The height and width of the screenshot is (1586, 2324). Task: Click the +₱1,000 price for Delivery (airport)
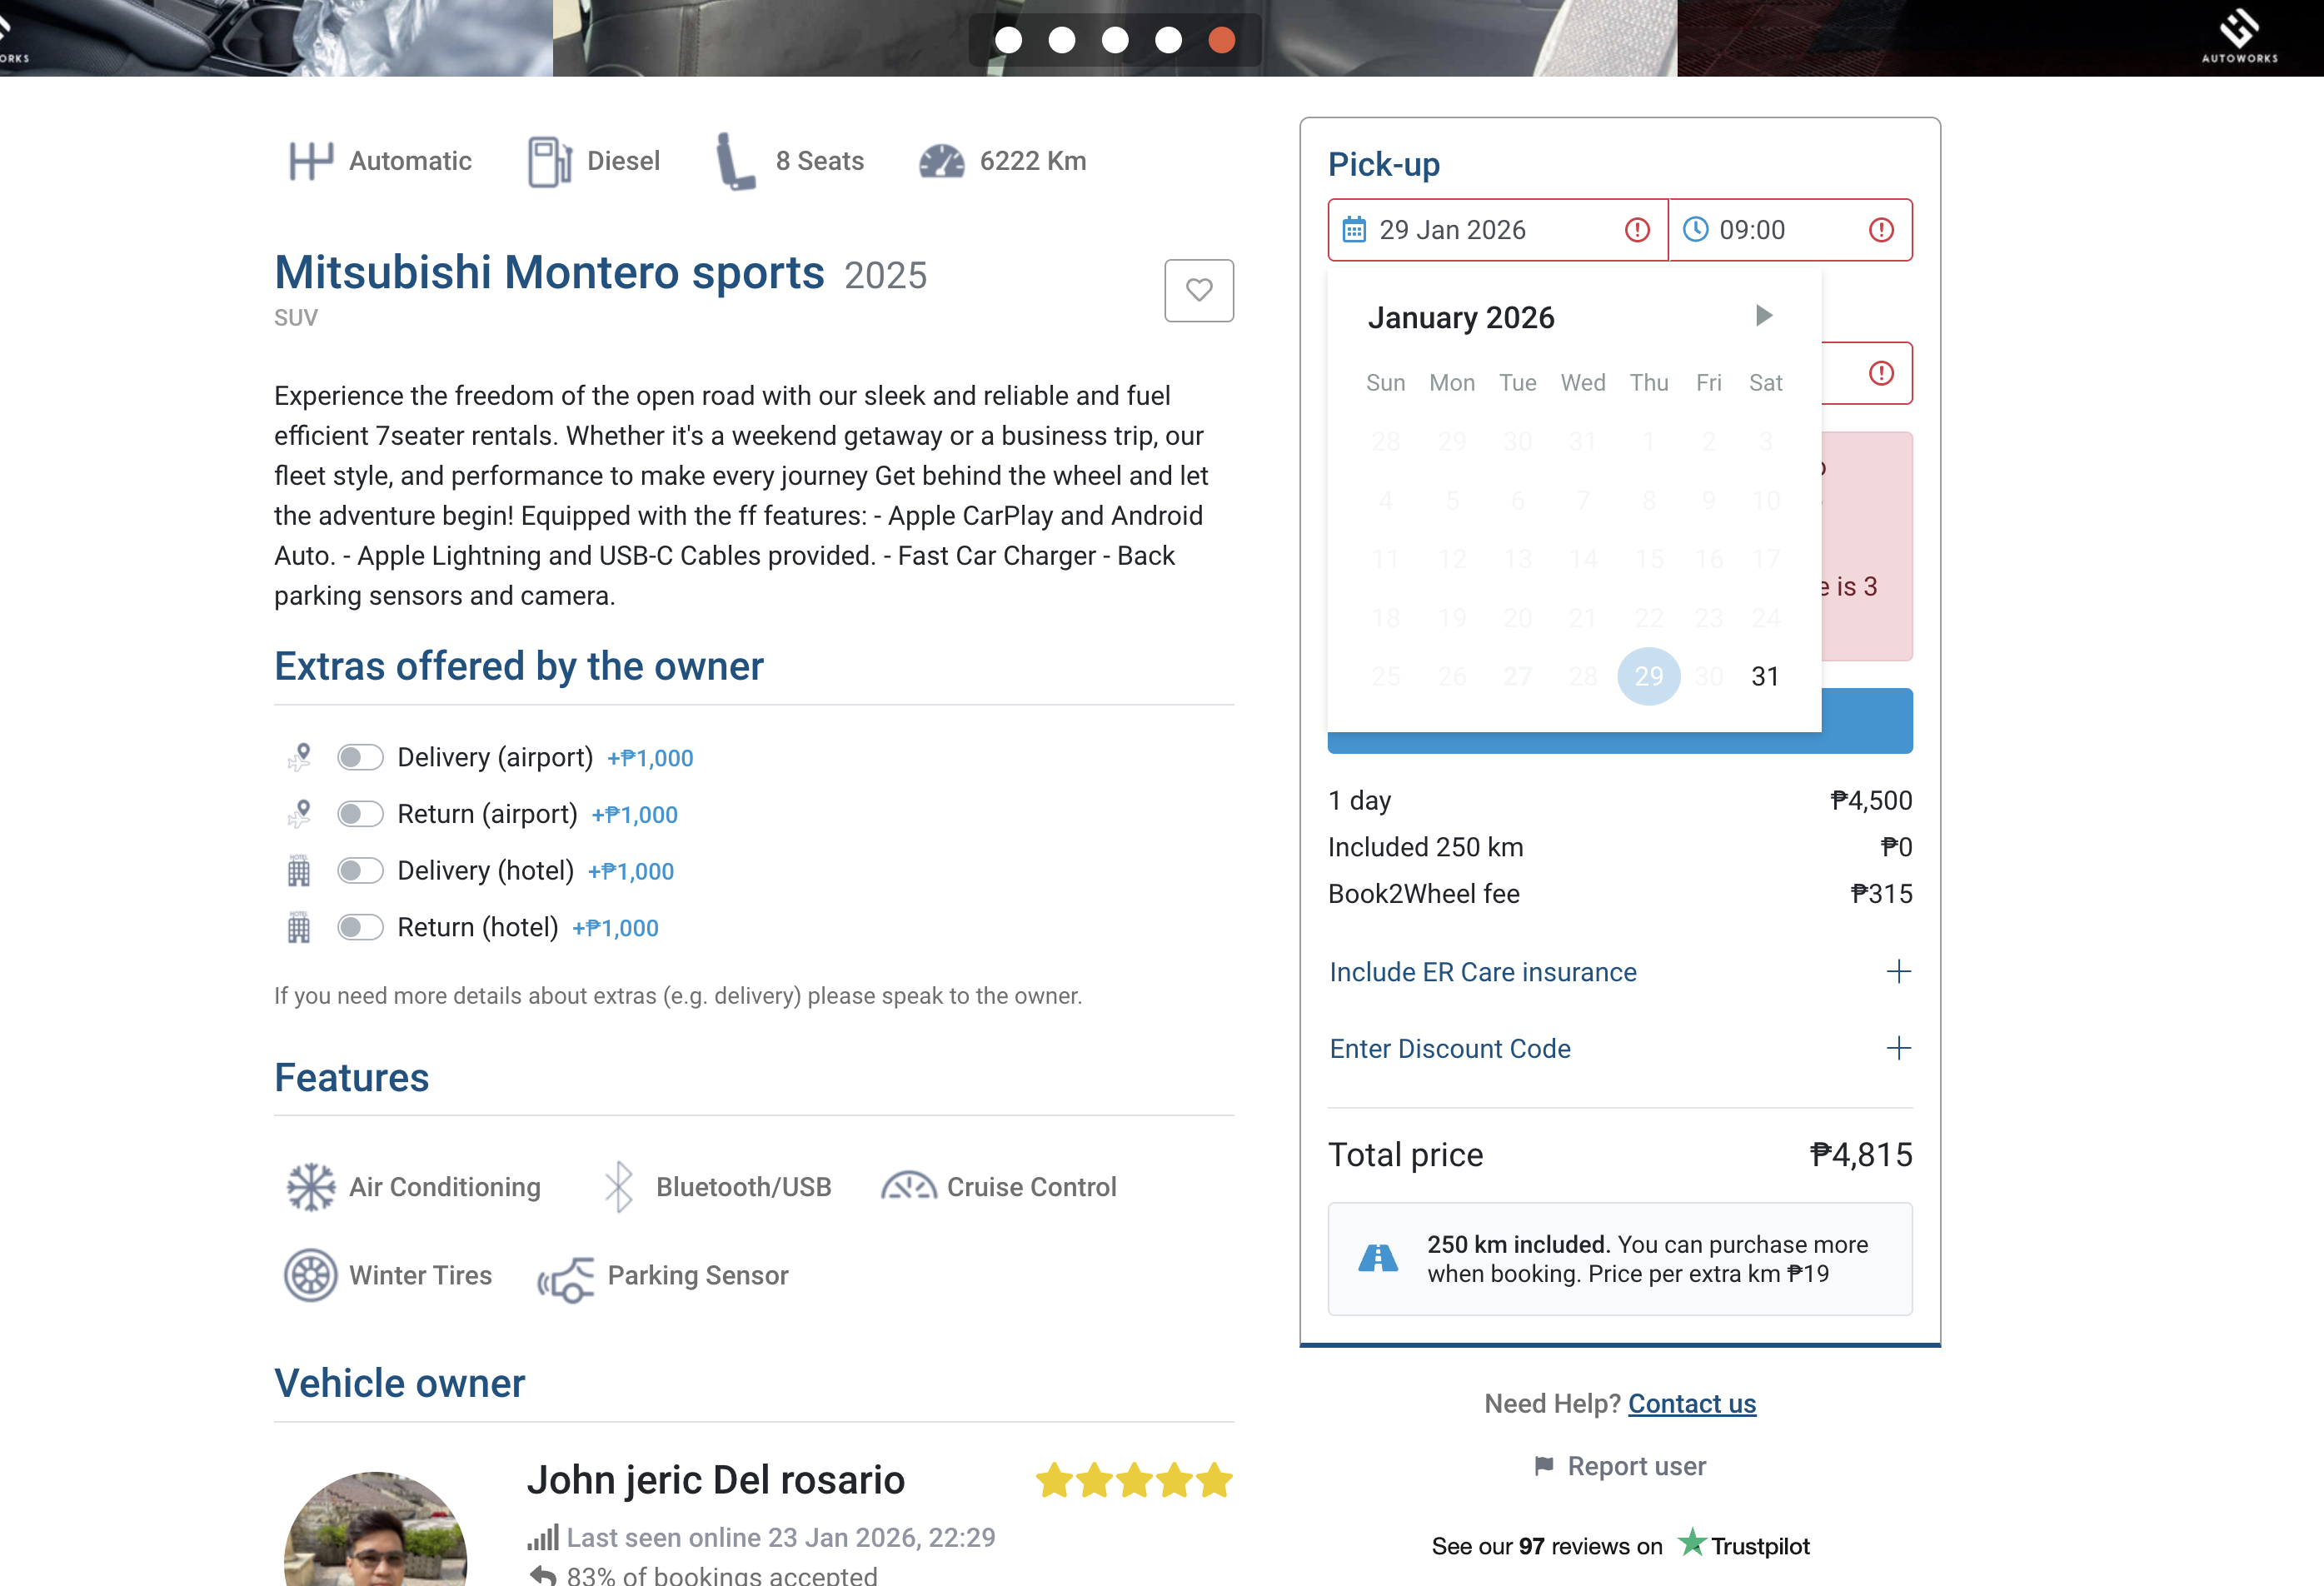pyautogui.click(x=650, y=758)
